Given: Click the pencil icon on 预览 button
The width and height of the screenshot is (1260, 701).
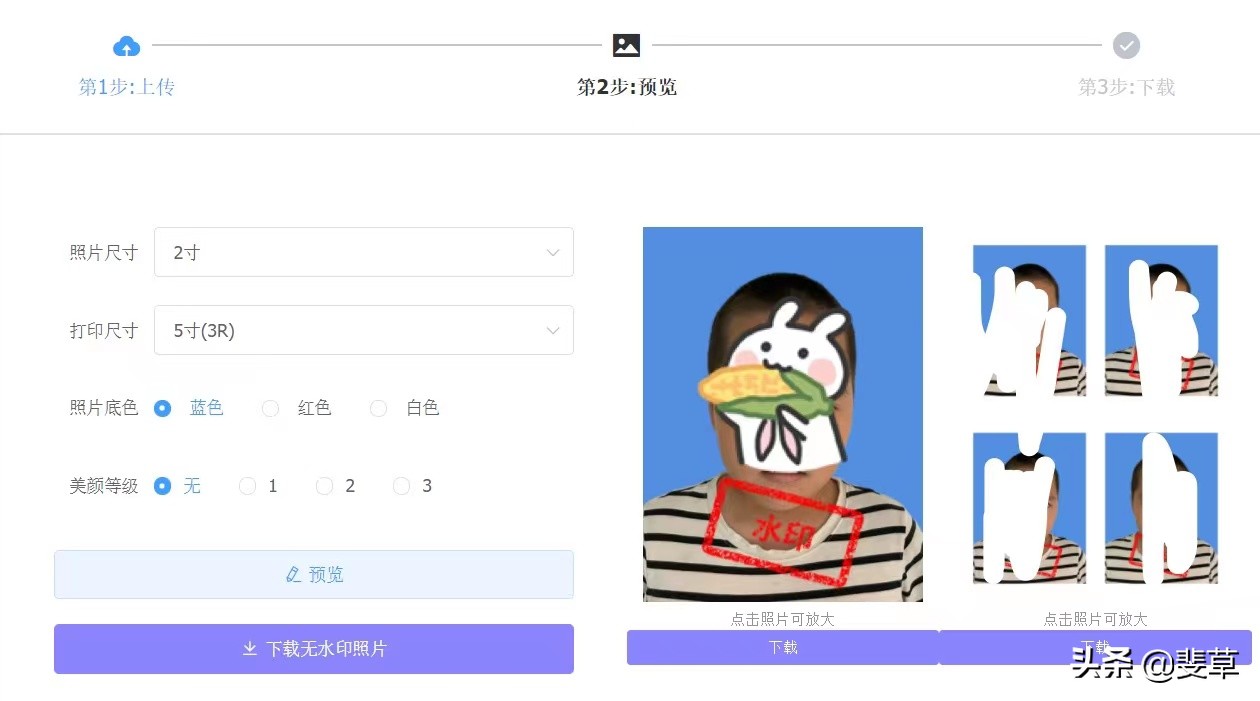Looking at the screenshot, I should [293, 575].
